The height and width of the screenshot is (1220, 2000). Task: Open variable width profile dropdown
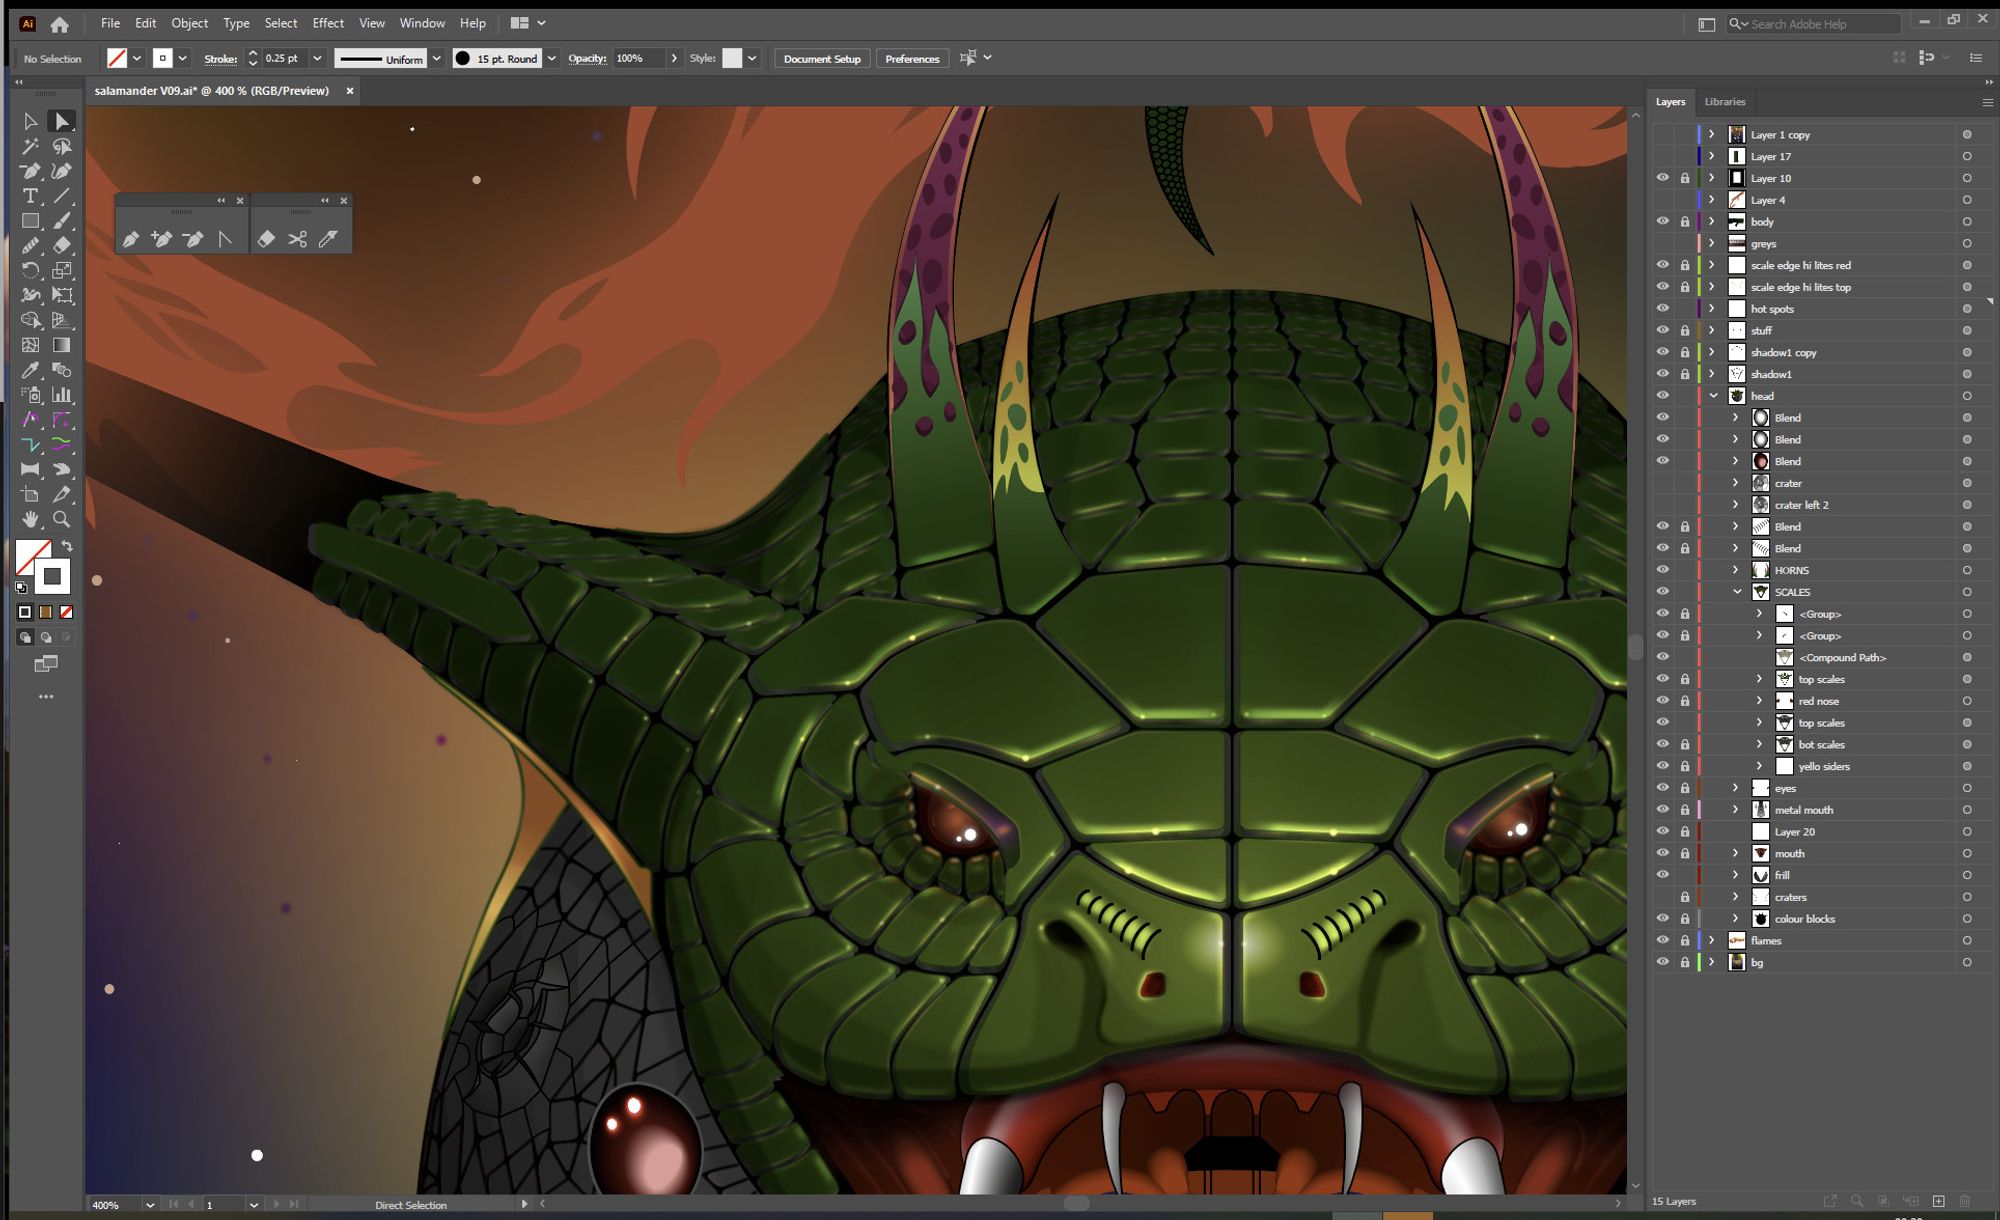tap(436, 59)
